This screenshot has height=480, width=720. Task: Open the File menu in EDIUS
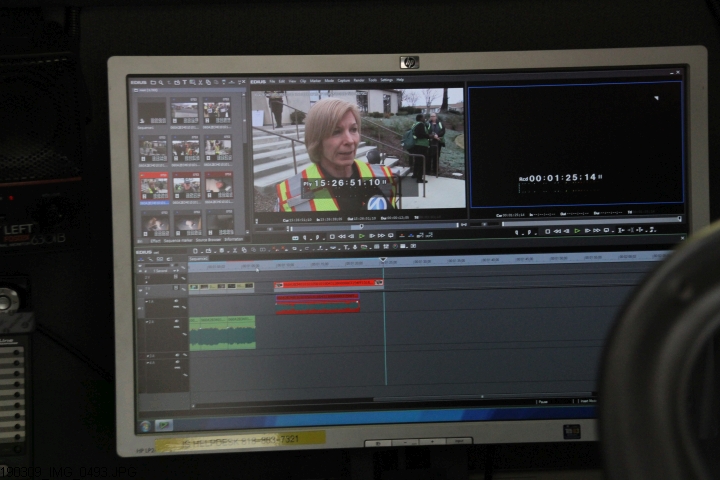click(x=272, y=81)
